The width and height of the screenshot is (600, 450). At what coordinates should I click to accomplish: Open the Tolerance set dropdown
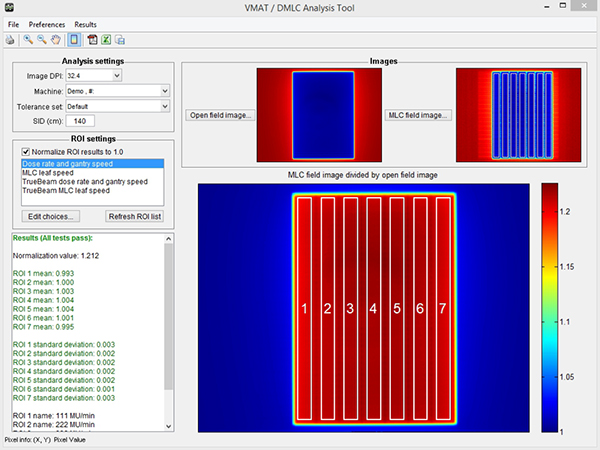(x=162, y=106)
